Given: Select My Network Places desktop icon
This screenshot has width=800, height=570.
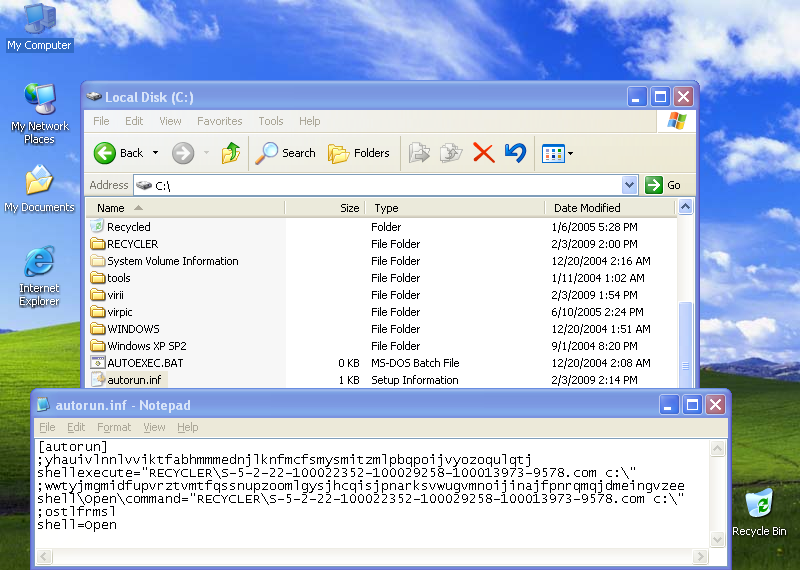Looking at the screenshot, I should tap(40, 98).
